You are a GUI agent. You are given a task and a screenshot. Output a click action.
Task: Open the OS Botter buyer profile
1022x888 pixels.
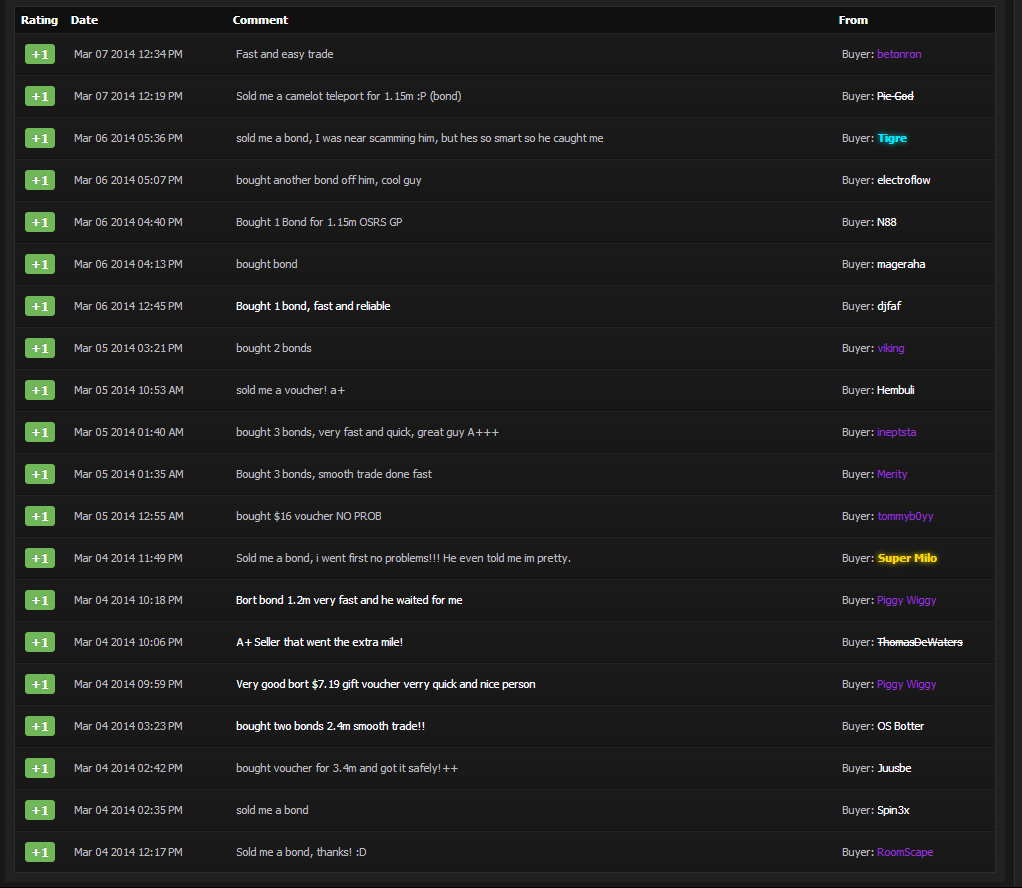coord(900,726)
